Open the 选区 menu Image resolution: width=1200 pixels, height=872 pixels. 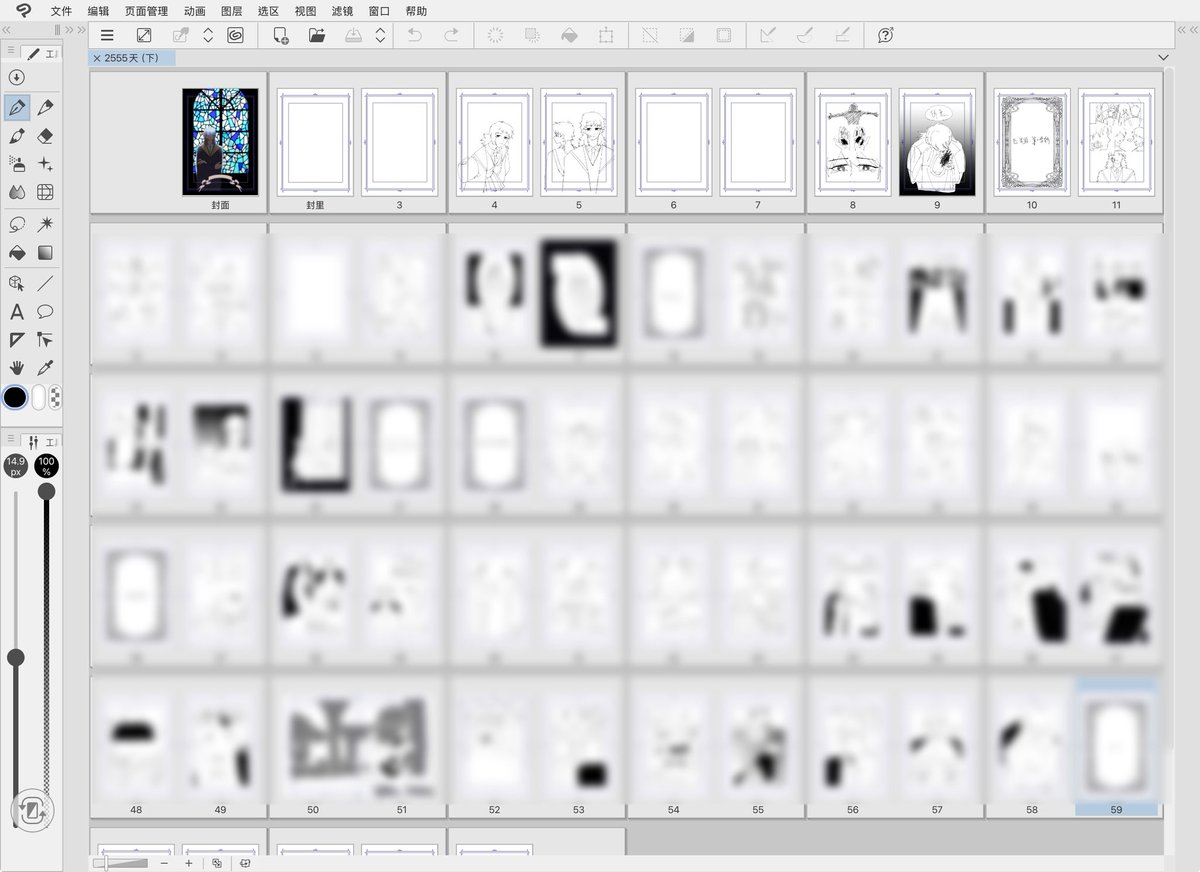(x=268, y=11)
